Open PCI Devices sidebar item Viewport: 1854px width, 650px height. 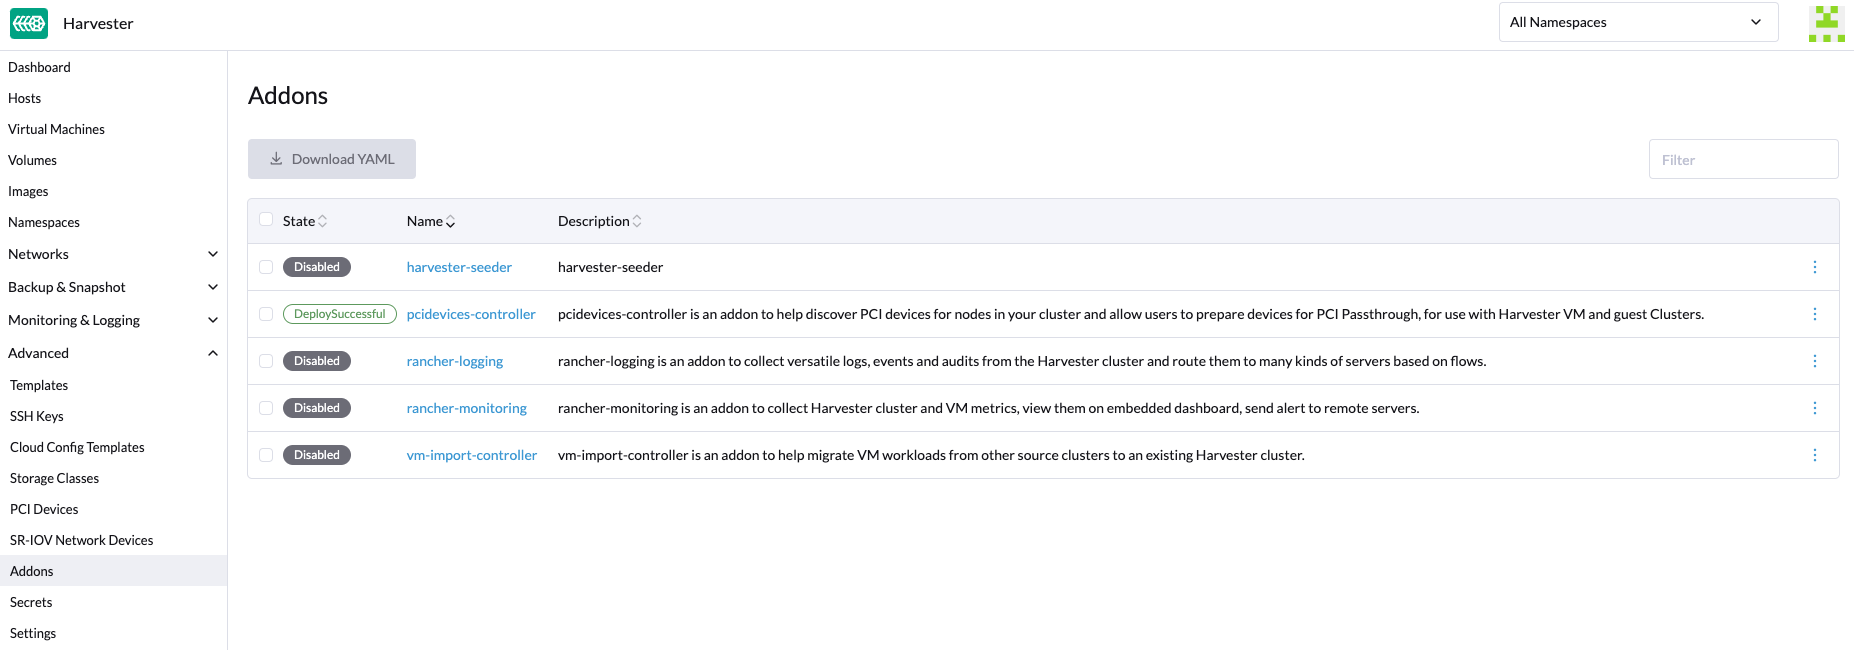click(44, 509)
